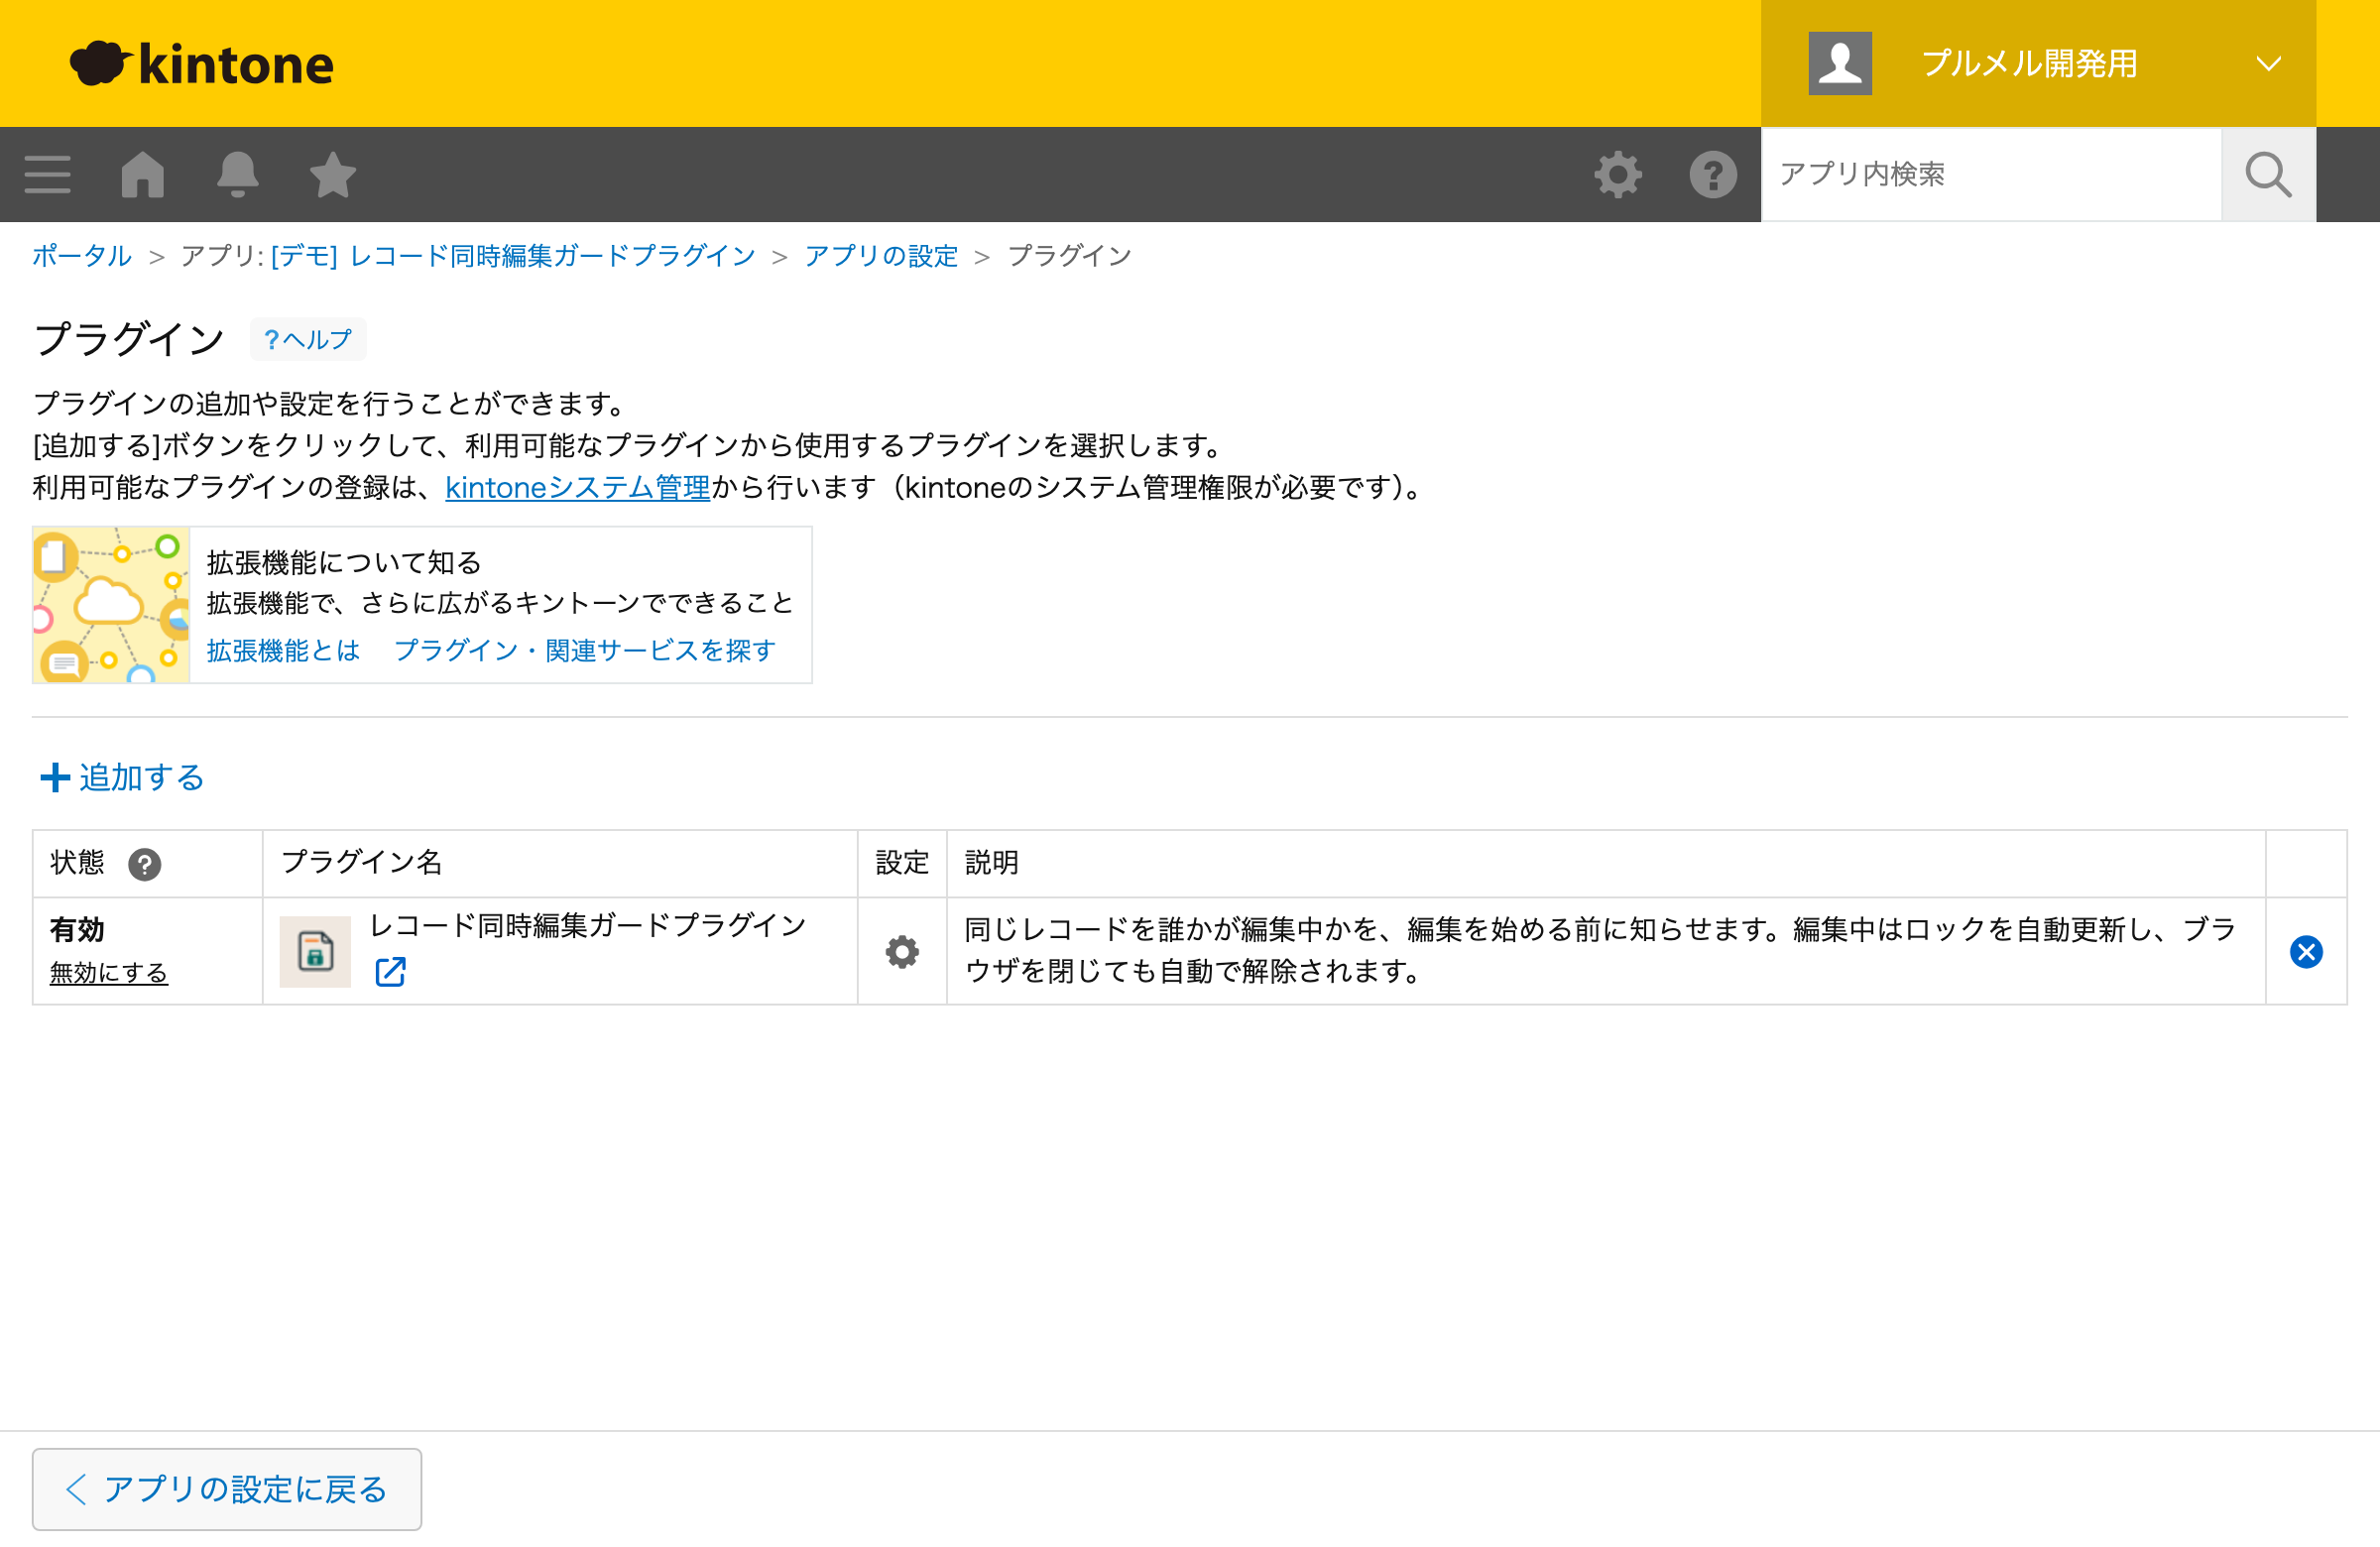2380x1547 pixels.
Task: Focus the アプリ内検索 search field
Action: click(x=1990, y=174)
